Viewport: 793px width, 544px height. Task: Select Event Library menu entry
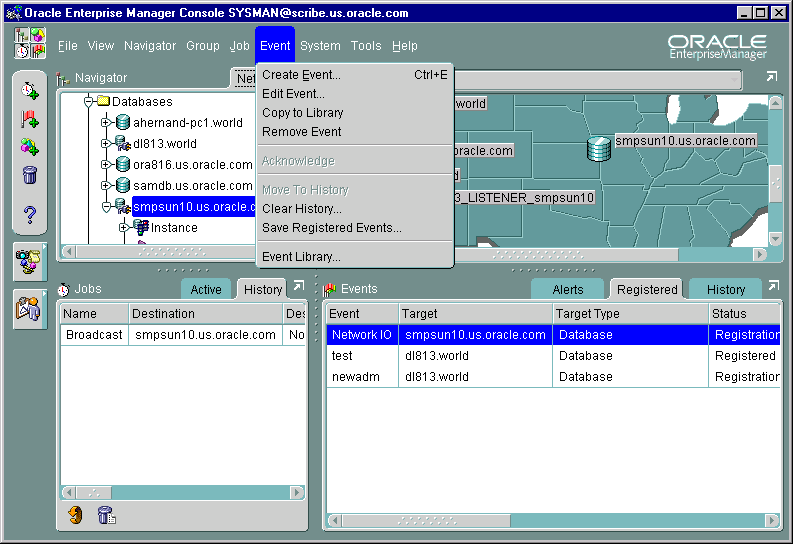301,257
